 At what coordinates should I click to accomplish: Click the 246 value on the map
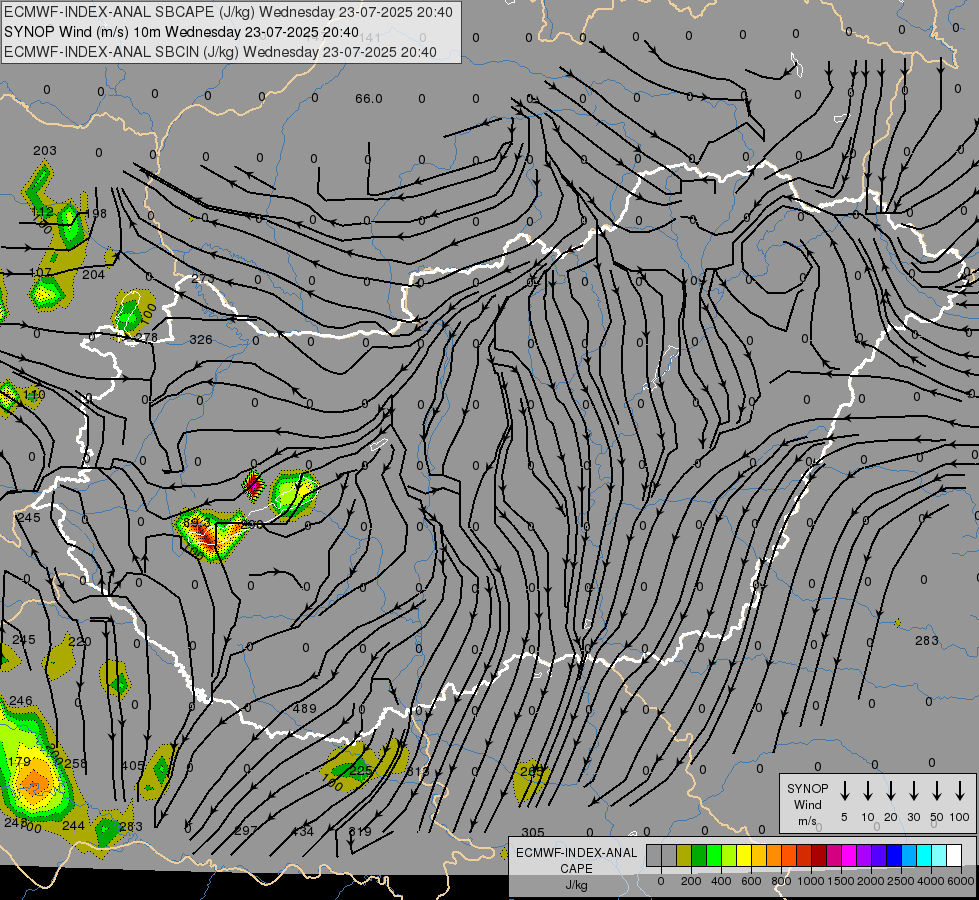(x=21, y=701)
